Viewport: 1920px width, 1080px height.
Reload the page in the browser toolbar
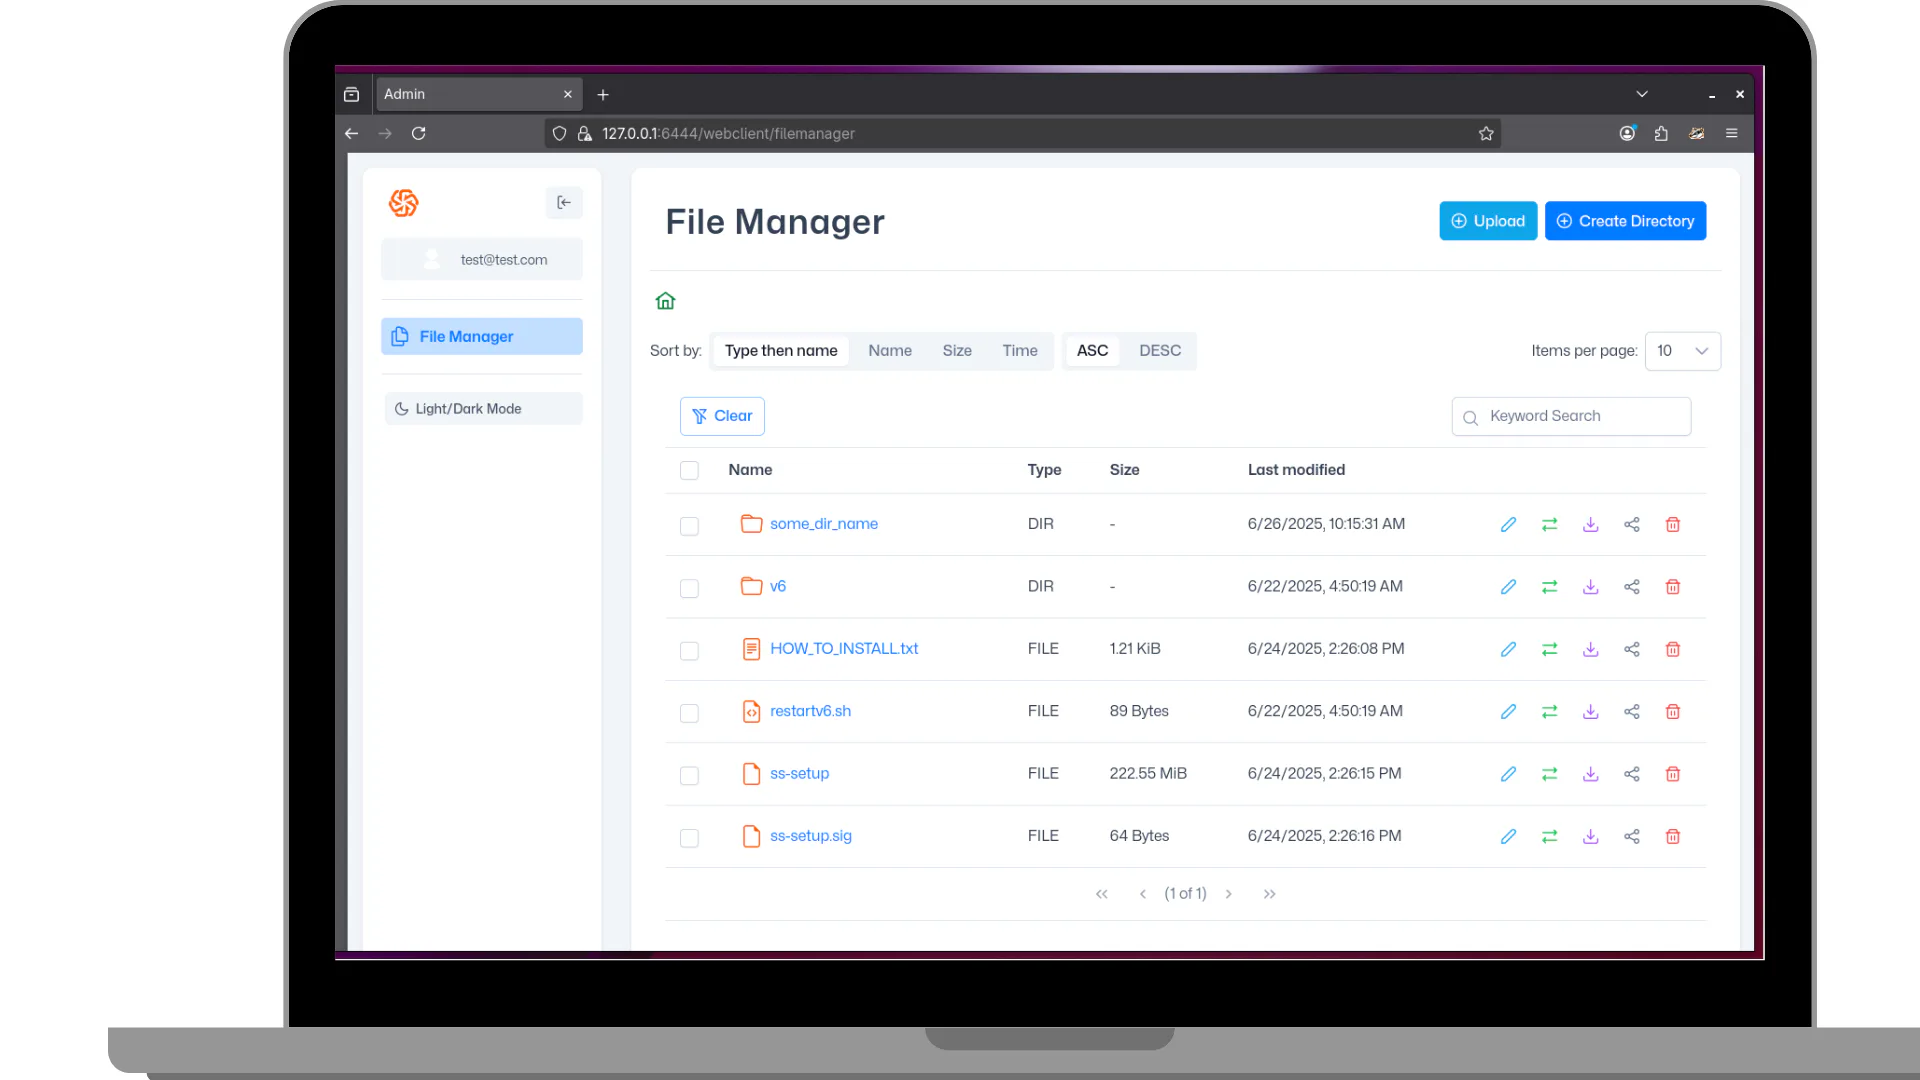coord(419,134)
